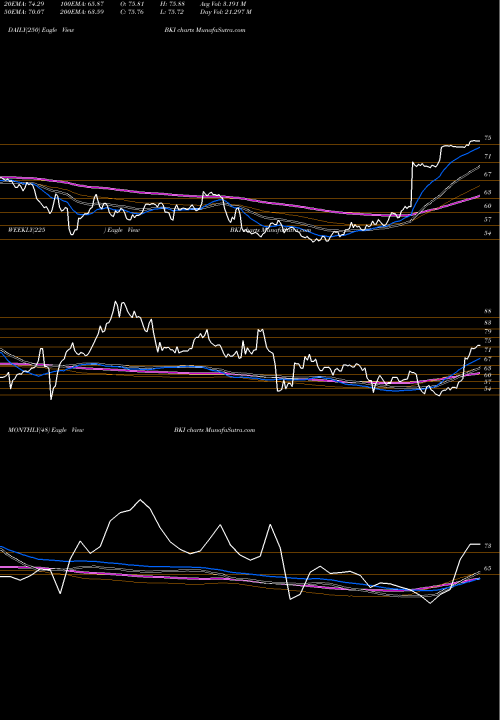The image size is (500, 720).
Task: Click the 83 price label on weekly chart
Action: click(488, 323)
